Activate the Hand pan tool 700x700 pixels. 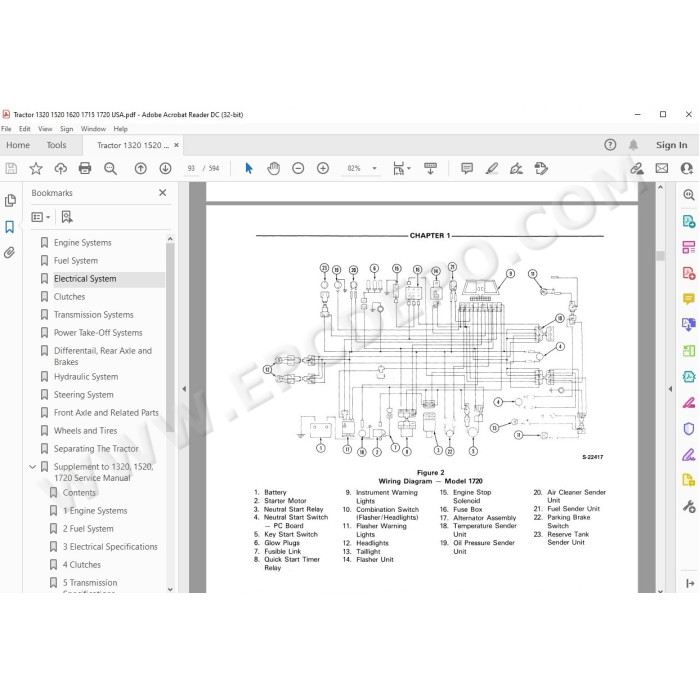click(x=274, y=168)
